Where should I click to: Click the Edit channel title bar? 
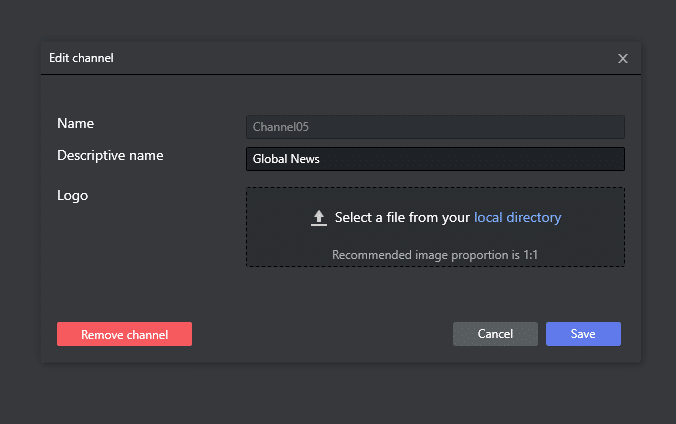300,58
